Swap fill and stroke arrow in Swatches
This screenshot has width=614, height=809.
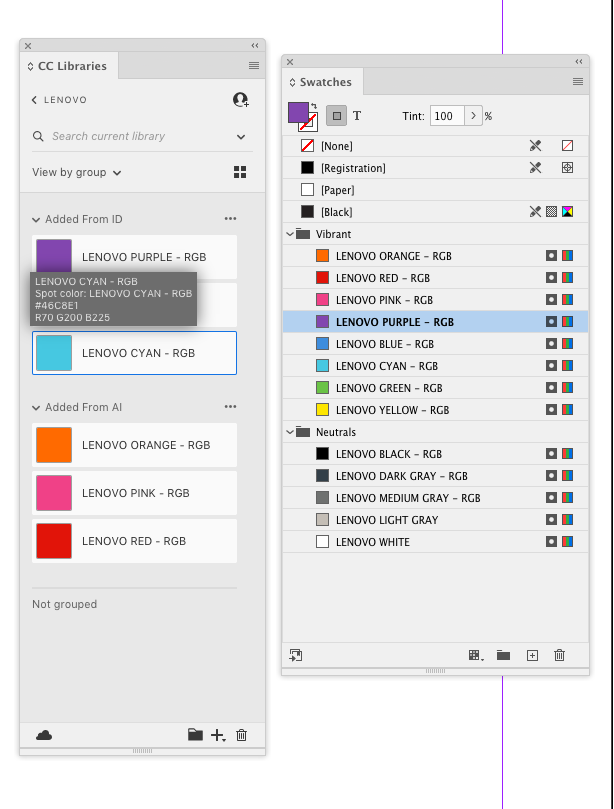click(x=314, y=105)
